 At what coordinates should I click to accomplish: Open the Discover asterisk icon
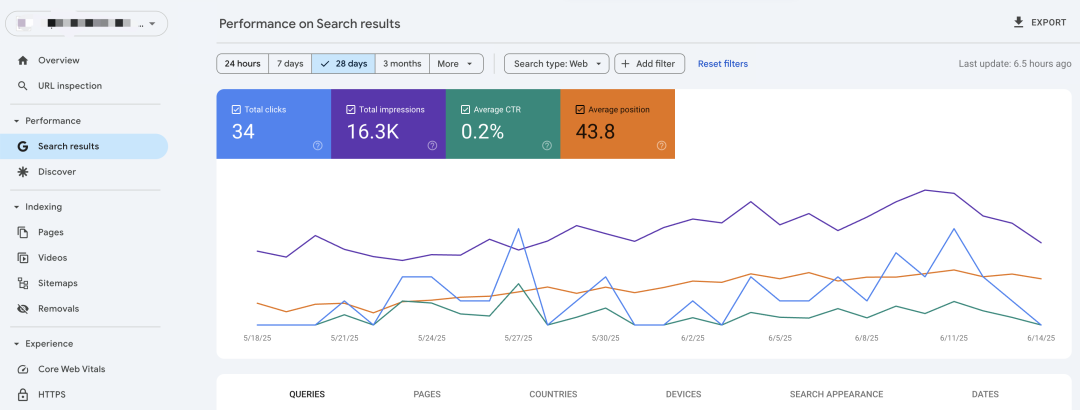click(x=23, y=172)
